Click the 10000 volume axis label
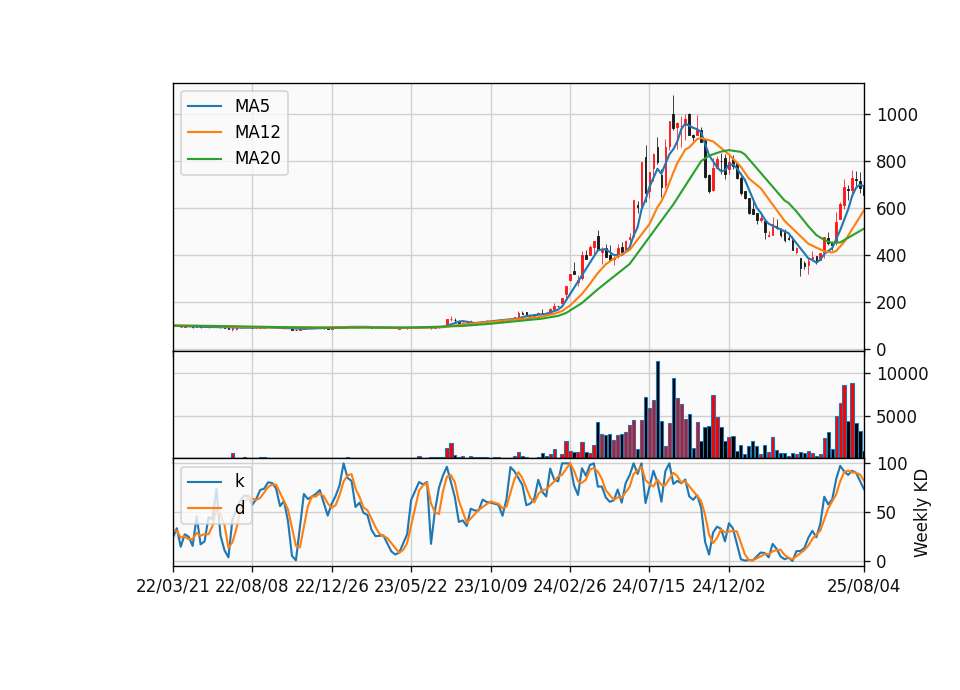Viewport: 960px width, 690px height. (x=902, y=374)
